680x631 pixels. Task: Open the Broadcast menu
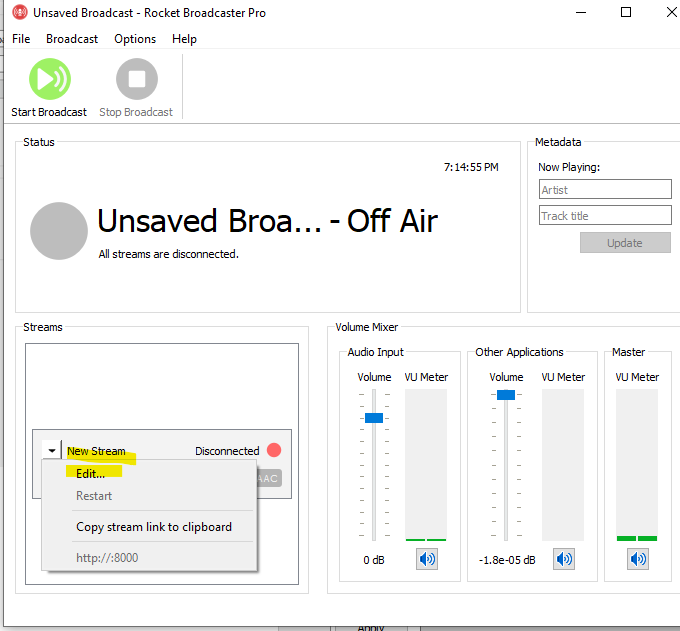(72, 39)
